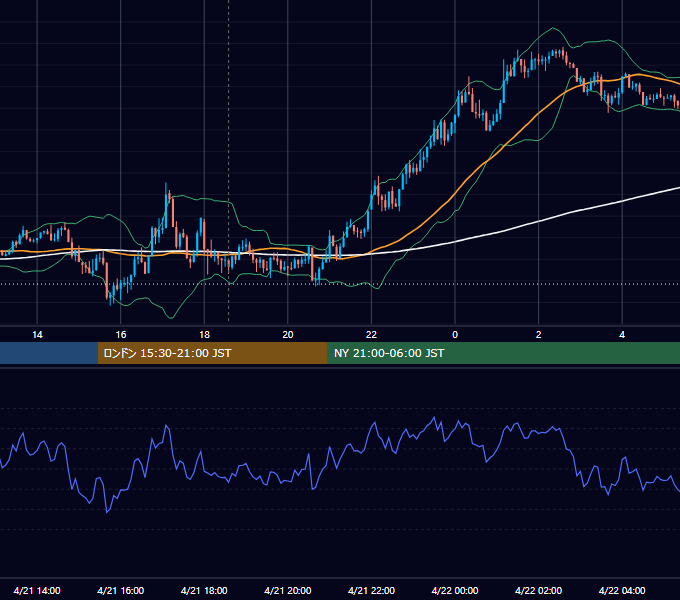
Task: Click the 4/22 00:00 date label
Action: pyautogui.click(x=455, y=590)
